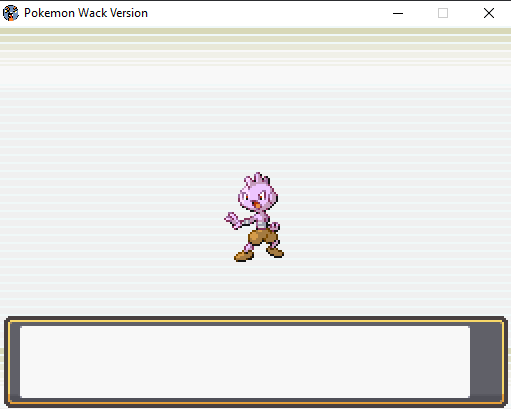This screenshot has width=511, height=409.
Task: Click the "Pokemon Wack Version" title text
Action: [x=86, y=13]
